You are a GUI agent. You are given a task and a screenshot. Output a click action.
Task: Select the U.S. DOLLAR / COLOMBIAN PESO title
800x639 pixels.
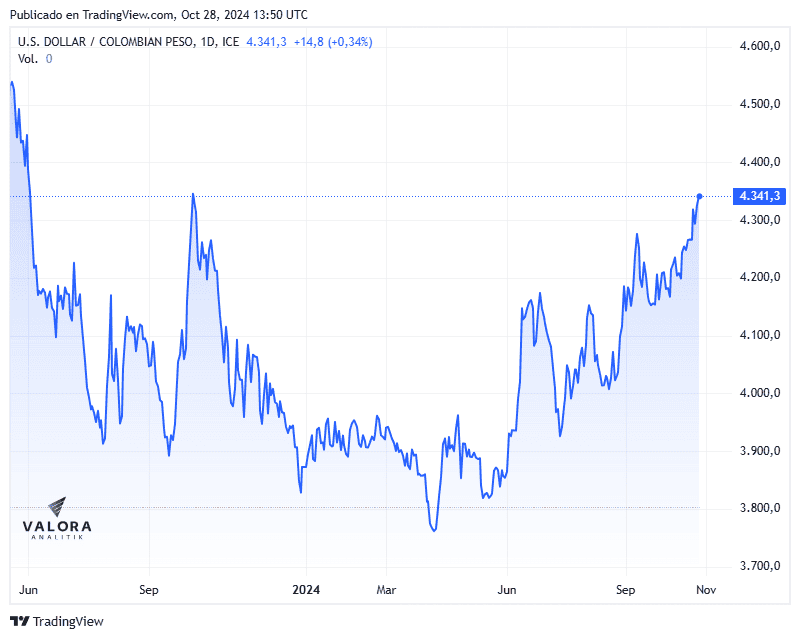coord(106,42)
